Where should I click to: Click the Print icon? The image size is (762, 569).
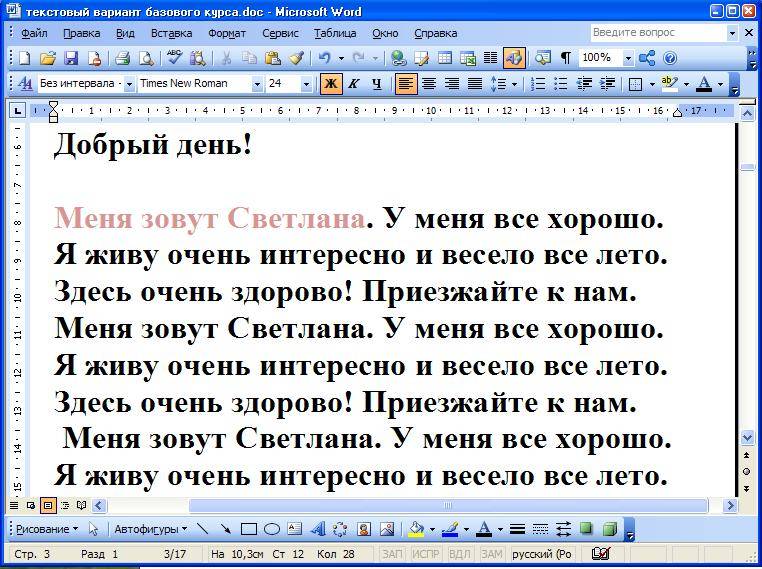coord(122,58)
